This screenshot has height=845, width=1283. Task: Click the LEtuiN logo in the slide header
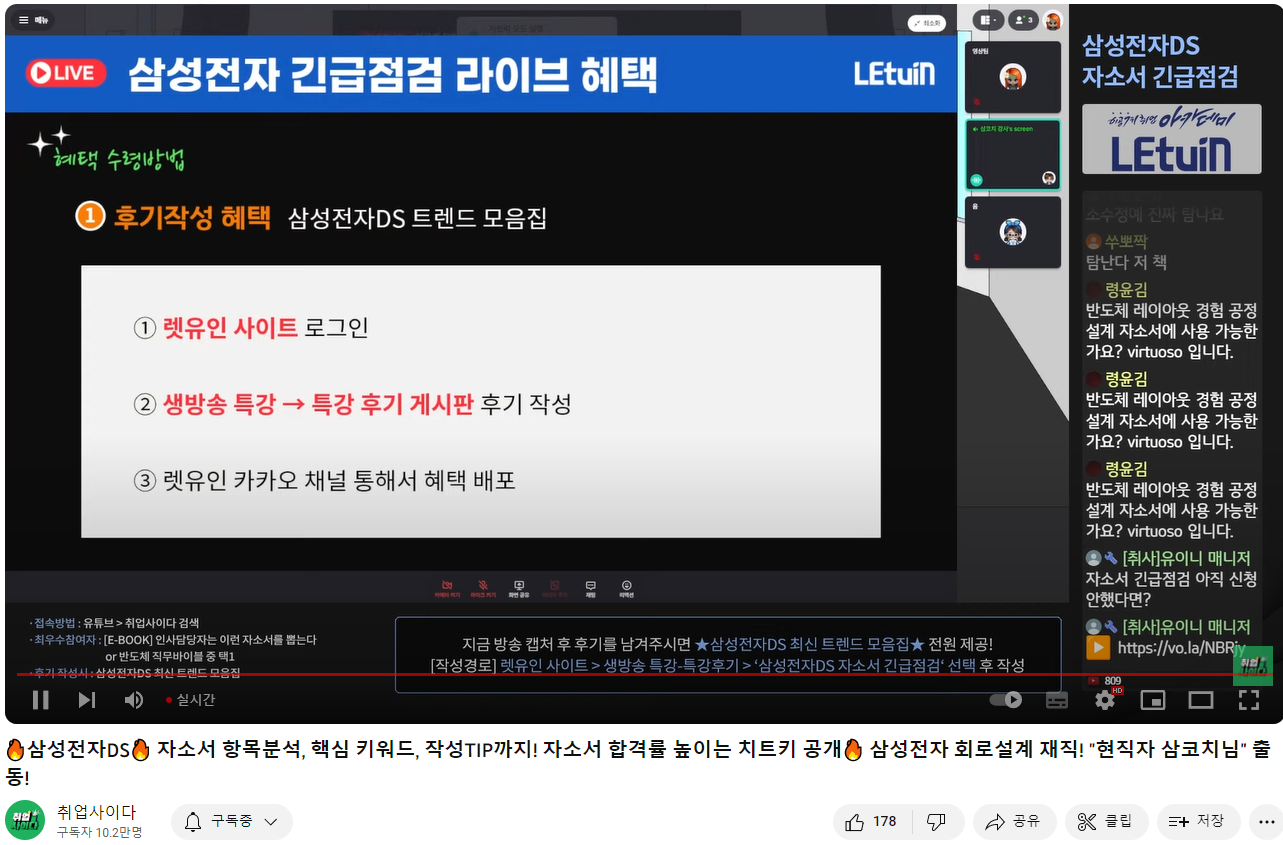click(894, 73)
